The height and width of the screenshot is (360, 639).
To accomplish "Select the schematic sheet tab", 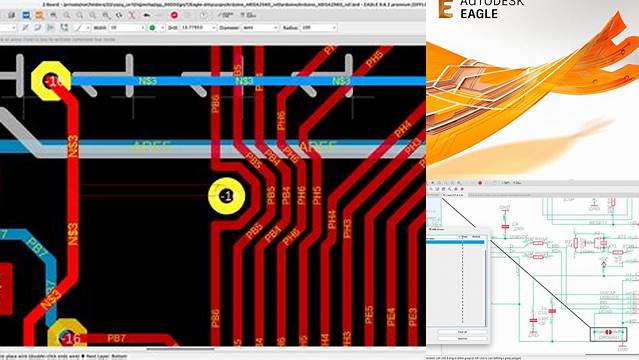I will 452,195.
